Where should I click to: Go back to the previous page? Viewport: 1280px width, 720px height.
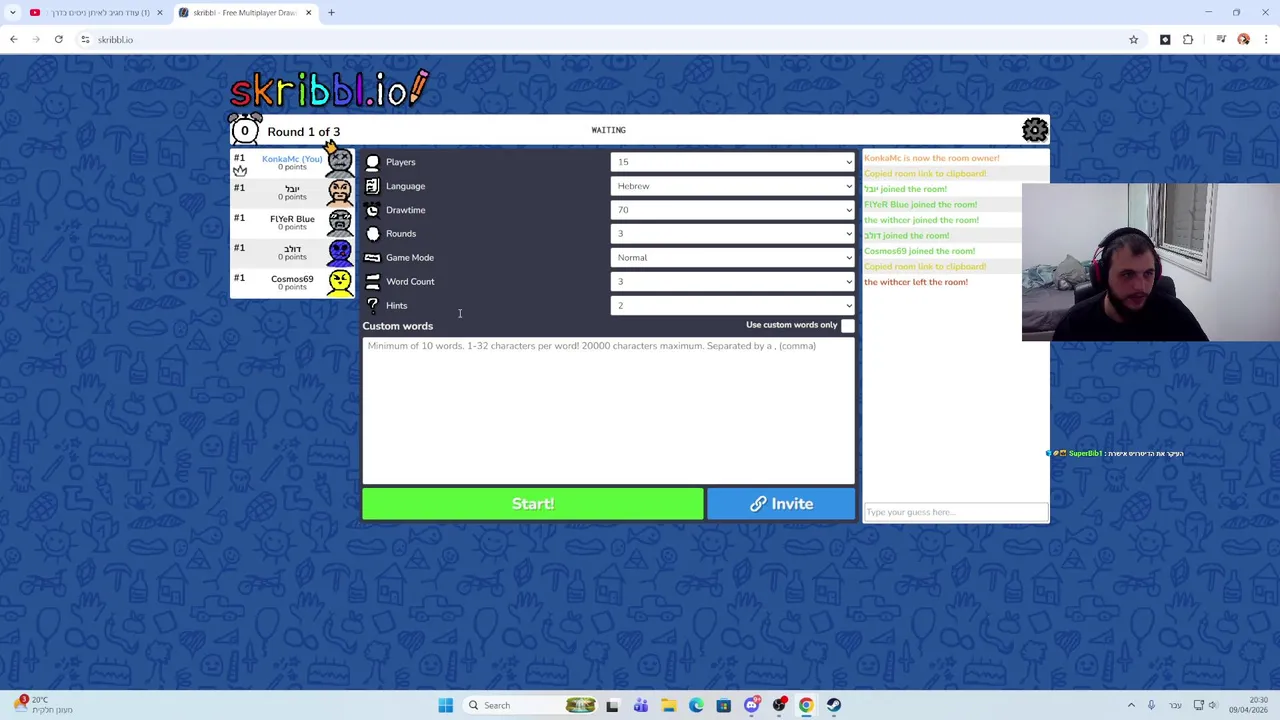(x=14, y=40)
